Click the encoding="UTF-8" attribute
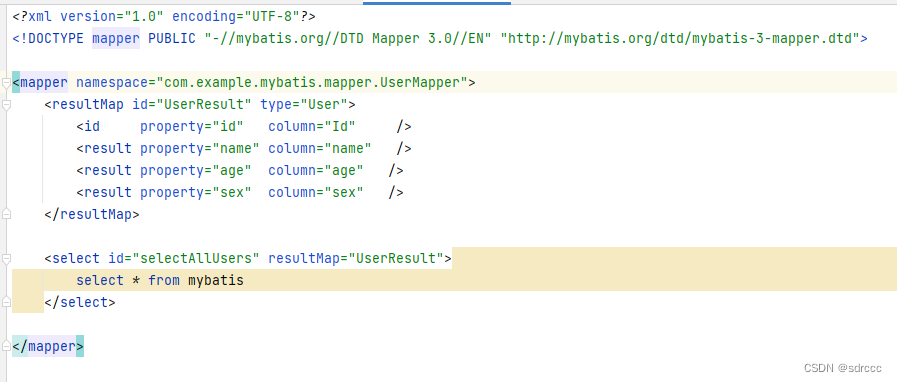Viewport: 897px width, 382px height. tap(236, 17)
